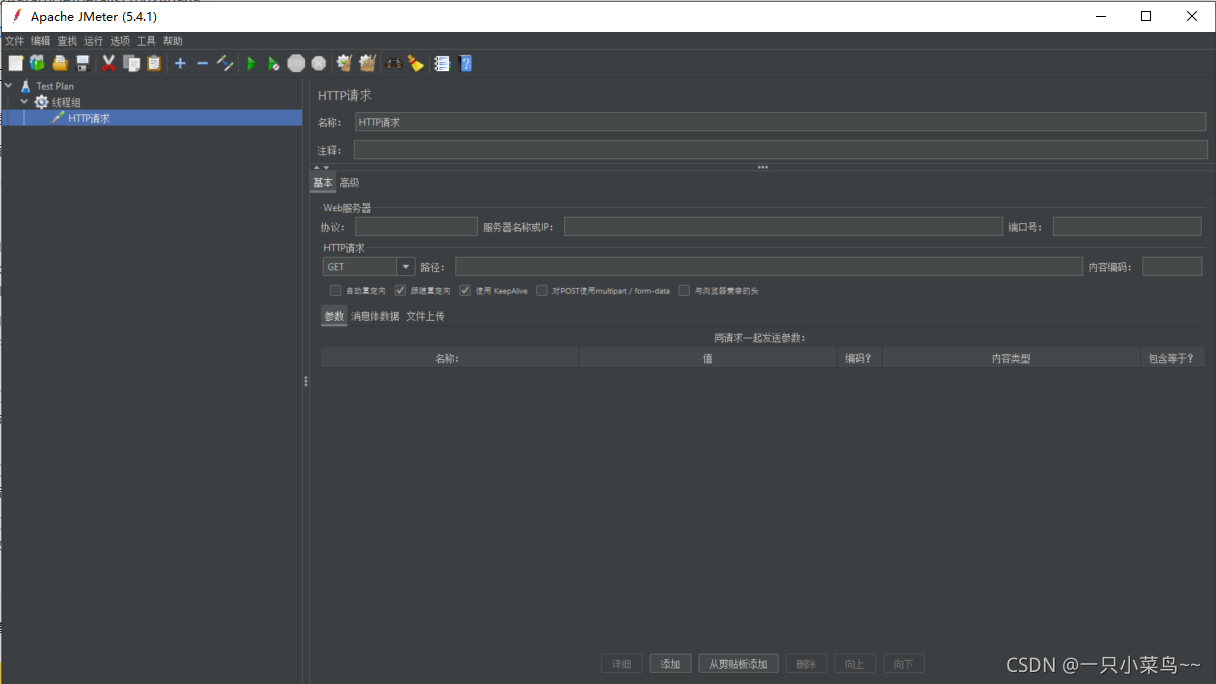Click the Toggle enable/disable icon
This screenshot has width=1216, height=684.
point(225,63)
